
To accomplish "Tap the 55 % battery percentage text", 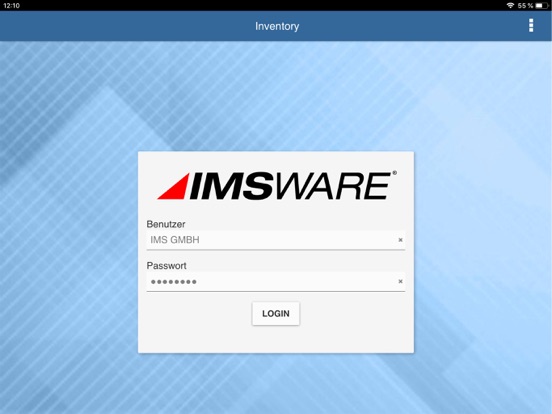I will [525, 5].
